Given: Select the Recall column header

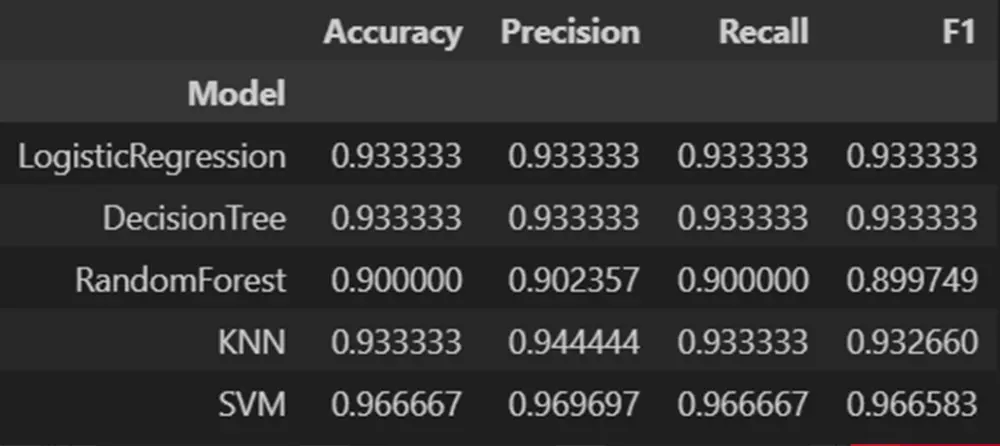Looking at the screenshot, I should (x=762, y=33).
